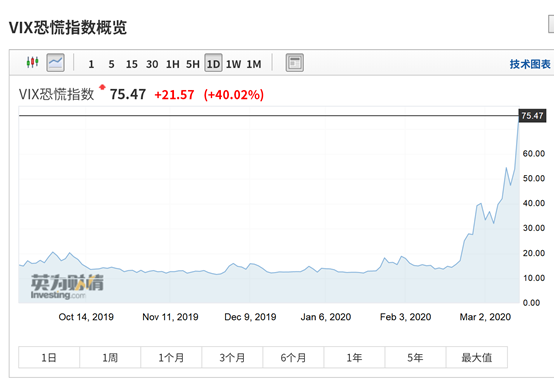554x379 pixels.
Task: Click the VIX恐慌指数 chart series label
Action: pyautogui.click(x=57, y=94)
